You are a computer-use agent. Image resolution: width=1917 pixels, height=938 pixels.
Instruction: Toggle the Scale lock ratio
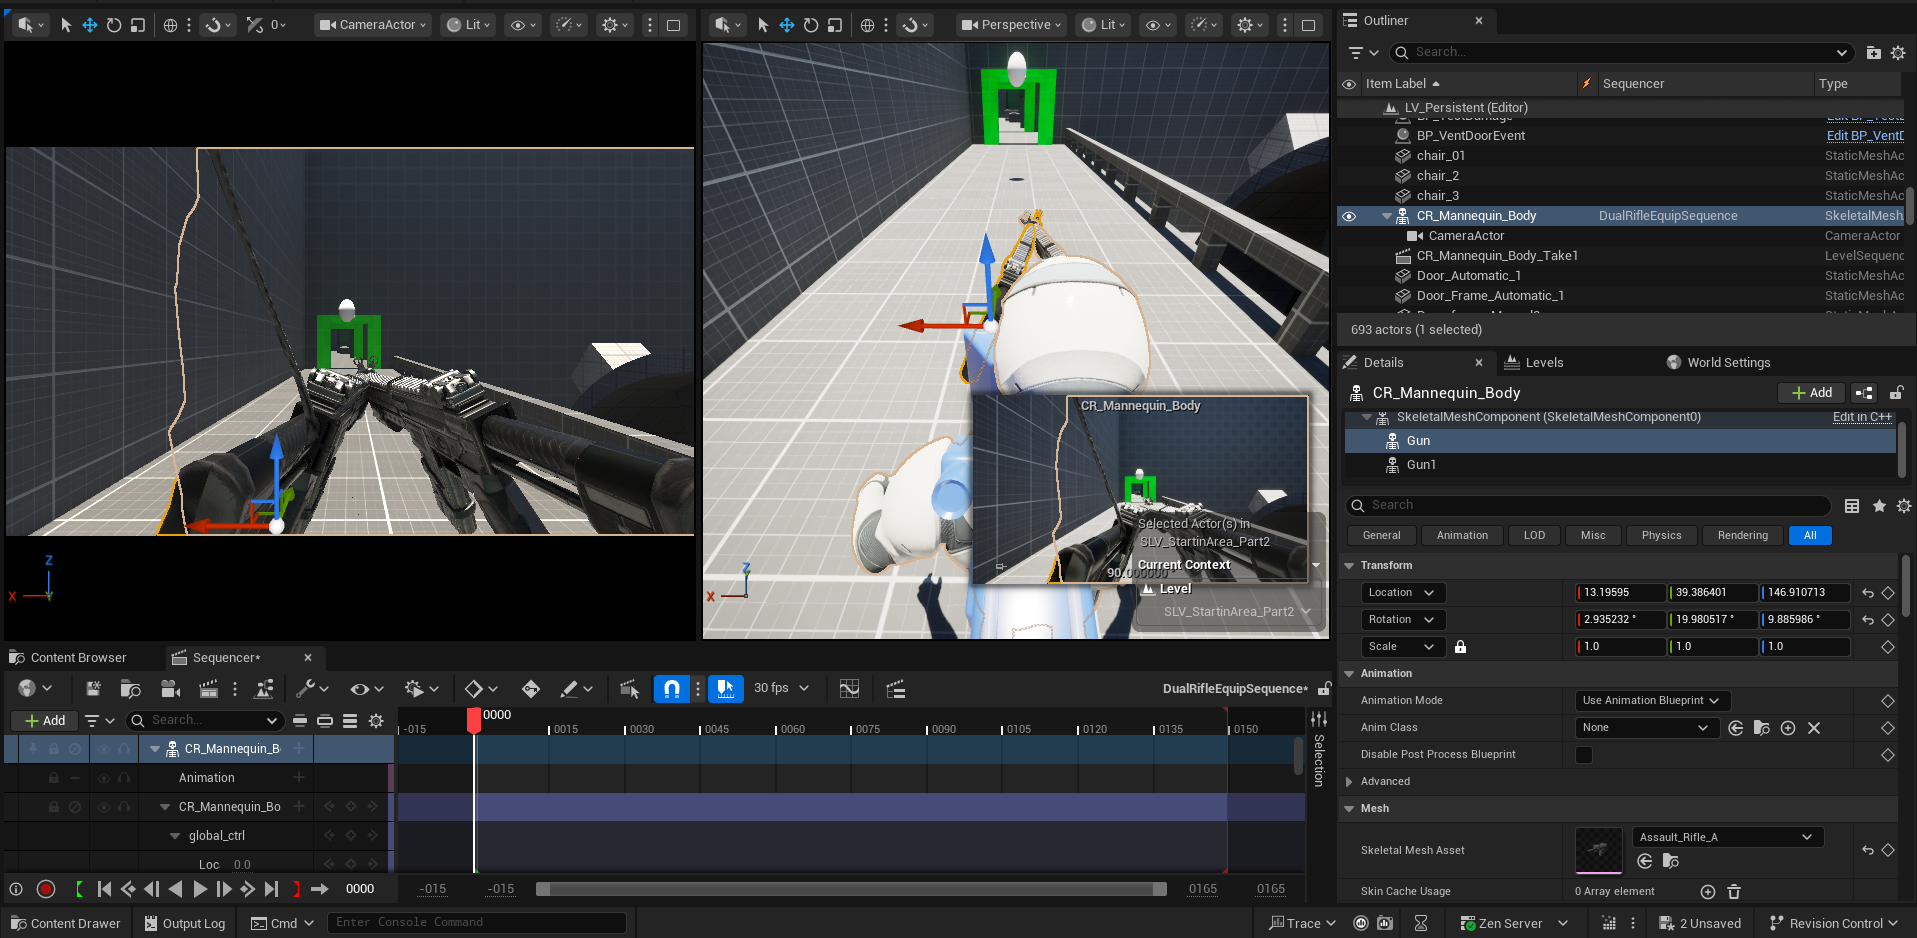click(x=1460, y=647)
